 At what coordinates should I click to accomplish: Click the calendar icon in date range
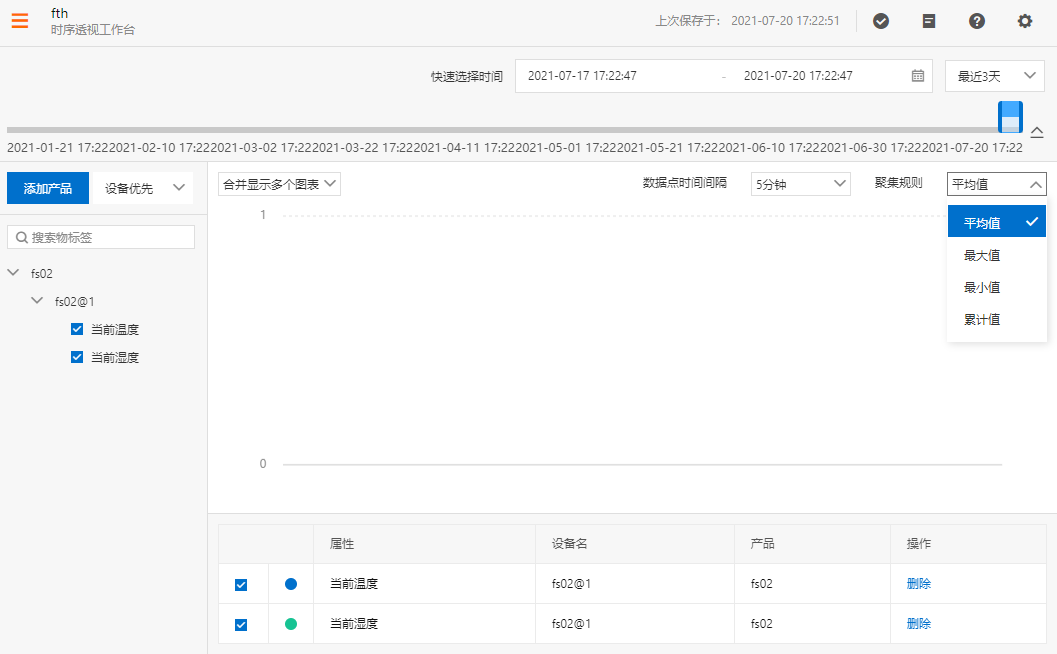918,76
